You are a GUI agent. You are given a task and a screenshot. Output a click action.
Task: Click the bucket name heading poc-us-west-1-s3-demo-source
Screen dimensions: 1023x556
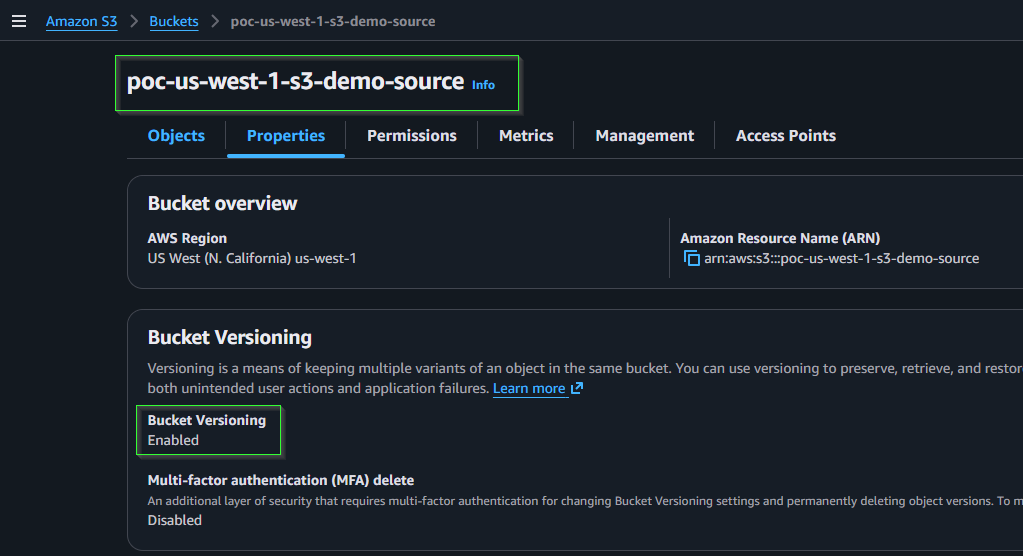coord(296,82)
